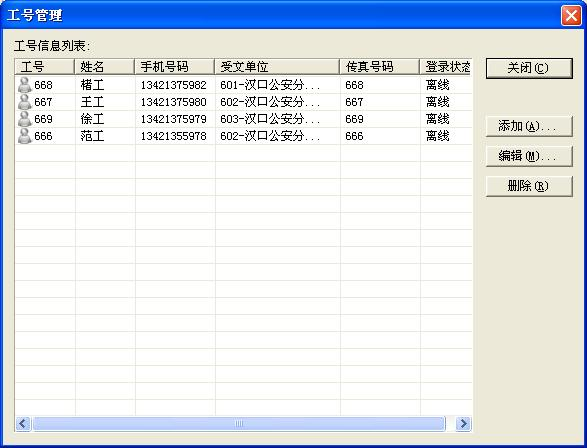The width and height of the screenshot is (587, 448).
Task: Sort by the 姓名 column header
Action: [104, 67]
